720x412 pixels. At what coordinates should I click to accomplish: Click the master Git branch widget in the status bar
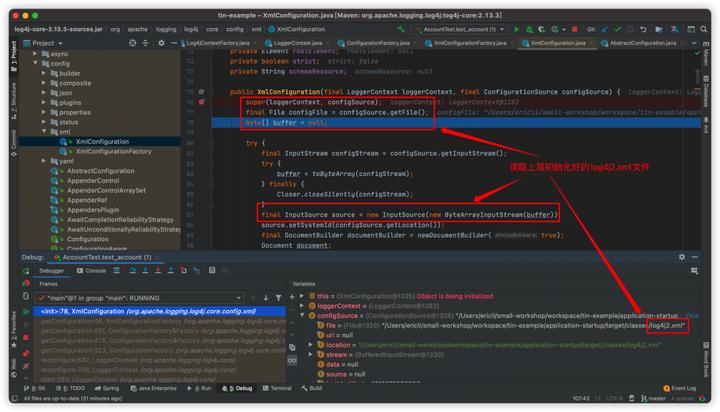point(653,398)
